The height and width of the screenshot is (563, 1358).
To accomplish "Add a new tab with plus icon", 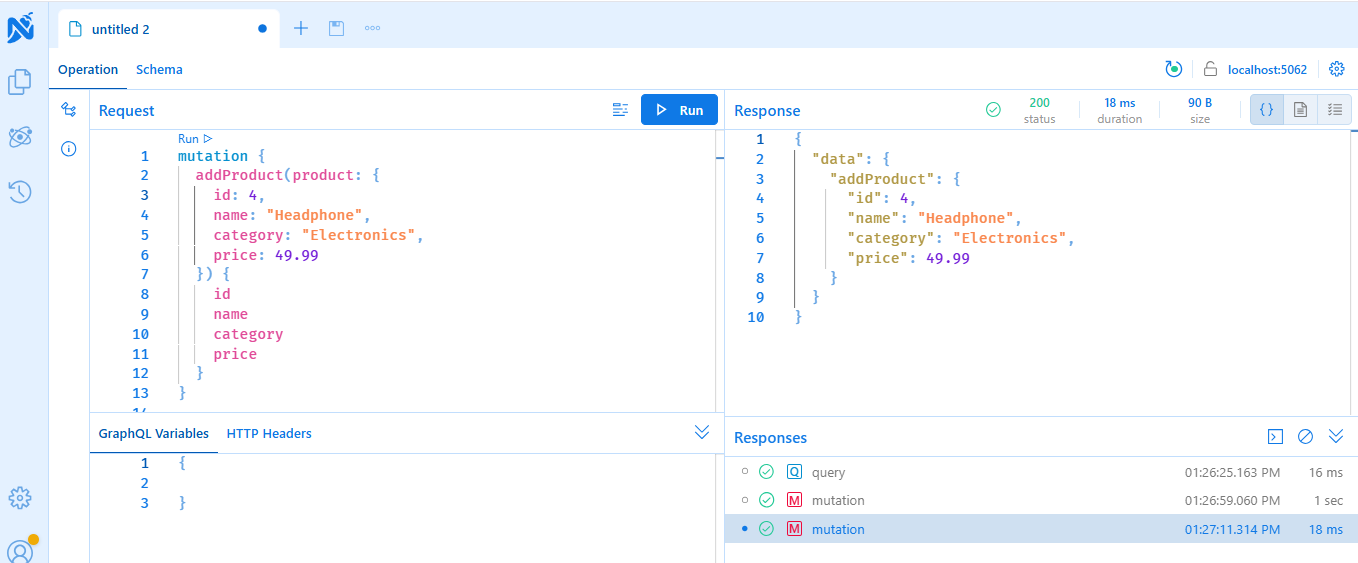I will [300, 28].
